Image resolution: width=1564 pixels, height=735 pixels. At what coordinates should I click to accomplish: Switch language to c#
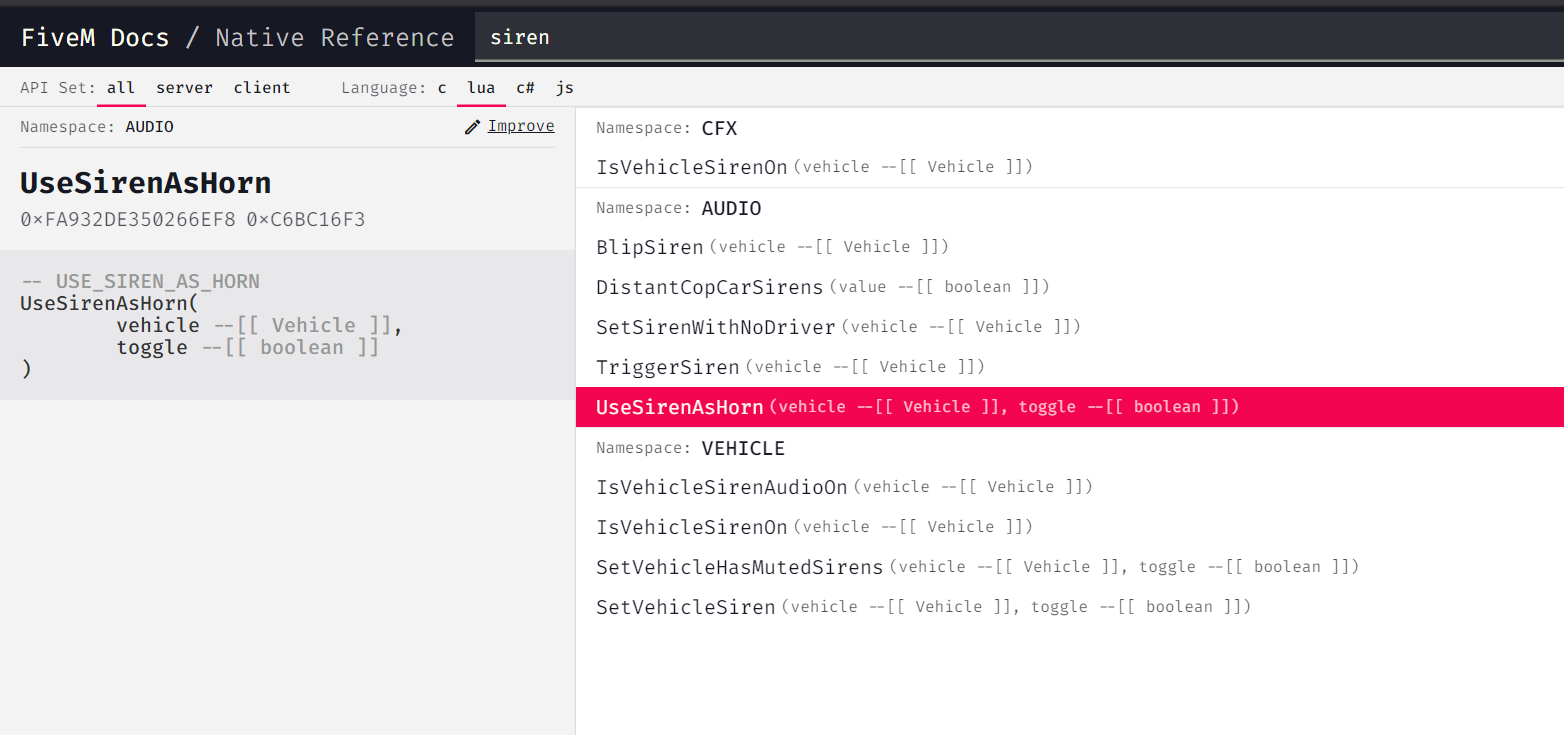[525, 88]
